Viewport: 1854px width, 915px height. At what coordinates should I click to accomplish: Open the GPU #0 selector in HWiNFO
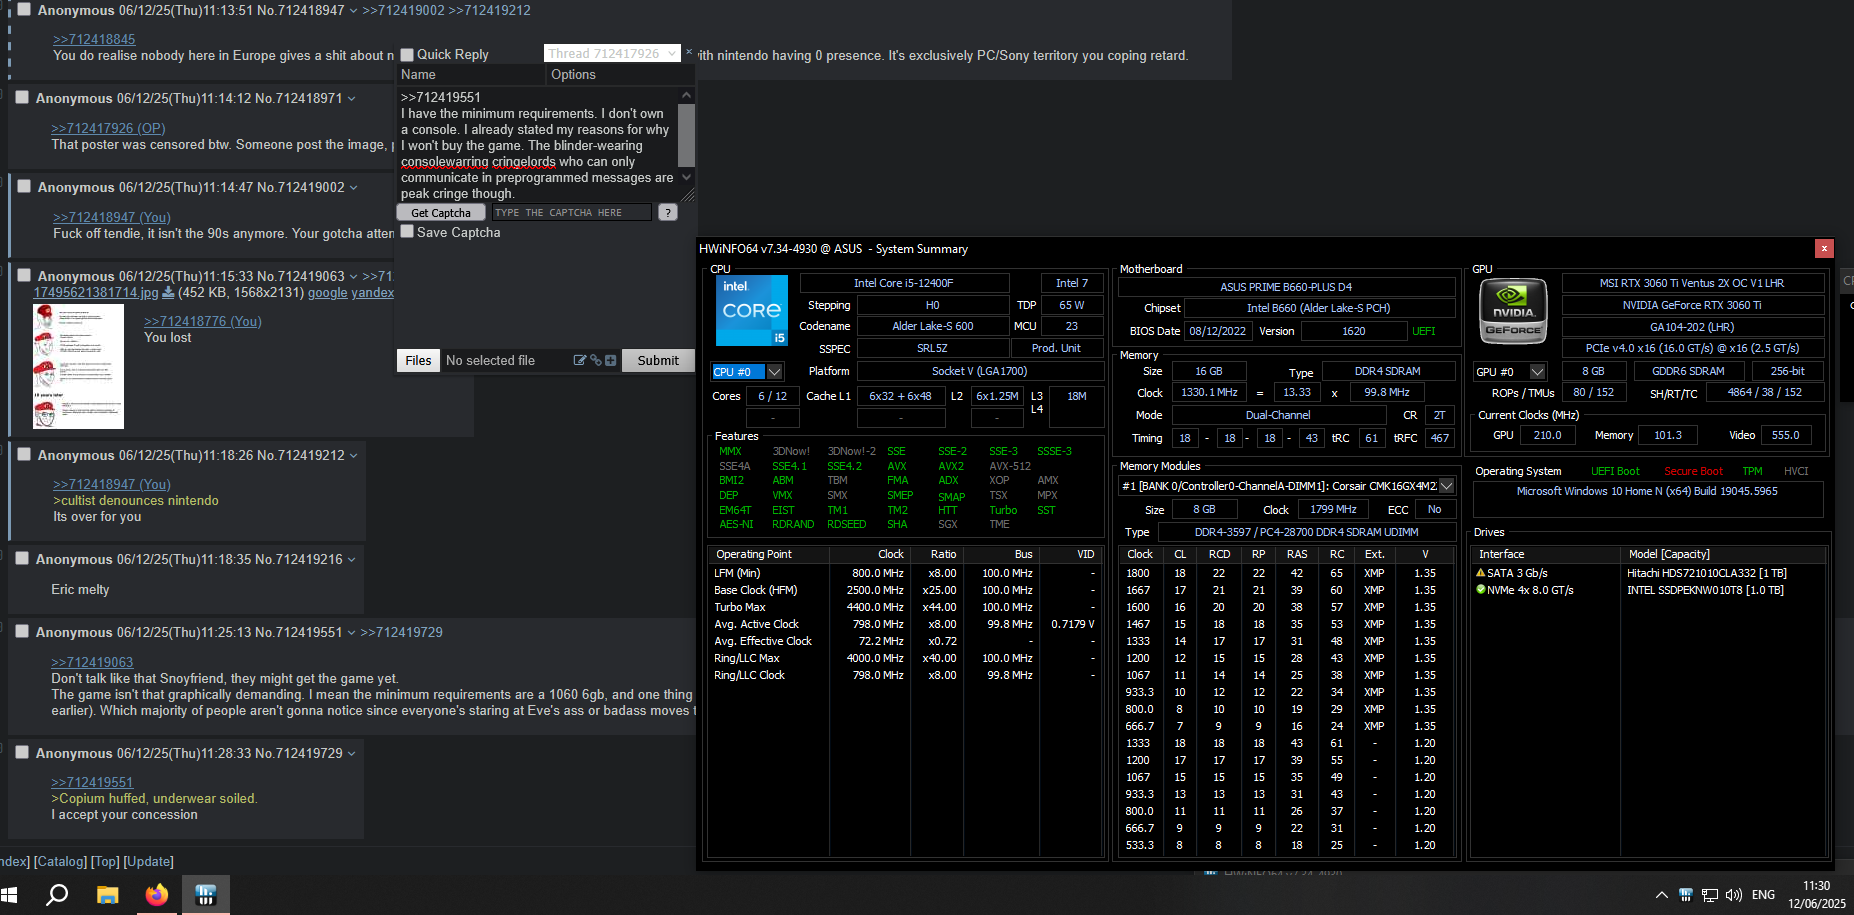(1510, 372)
